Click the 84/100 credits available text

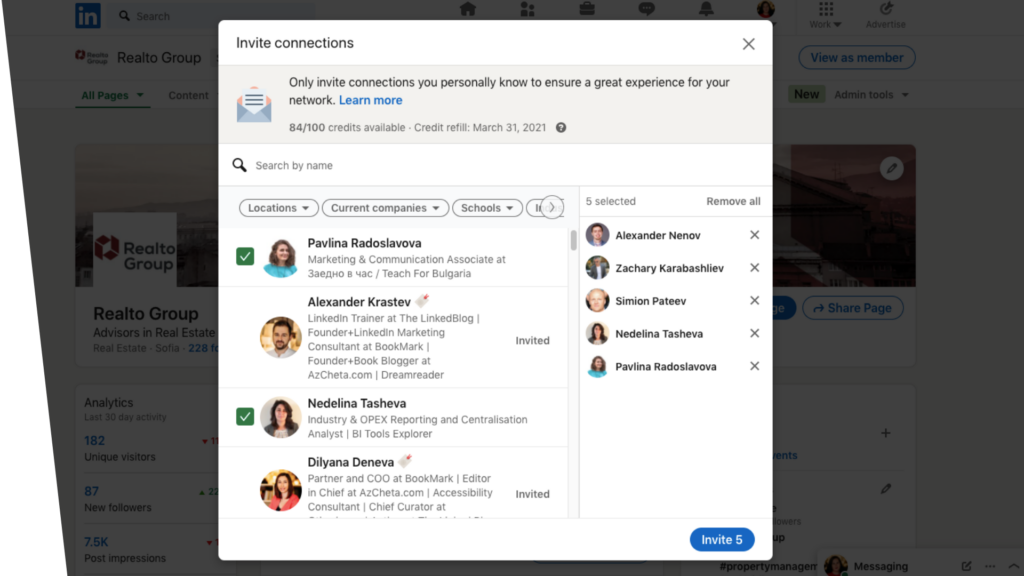pyautogui.click(x=347, y=127)
